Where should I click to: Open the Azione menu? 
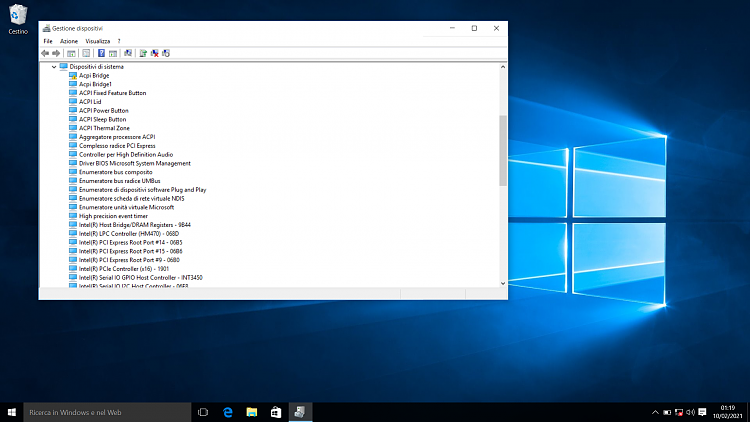[69, 41]
